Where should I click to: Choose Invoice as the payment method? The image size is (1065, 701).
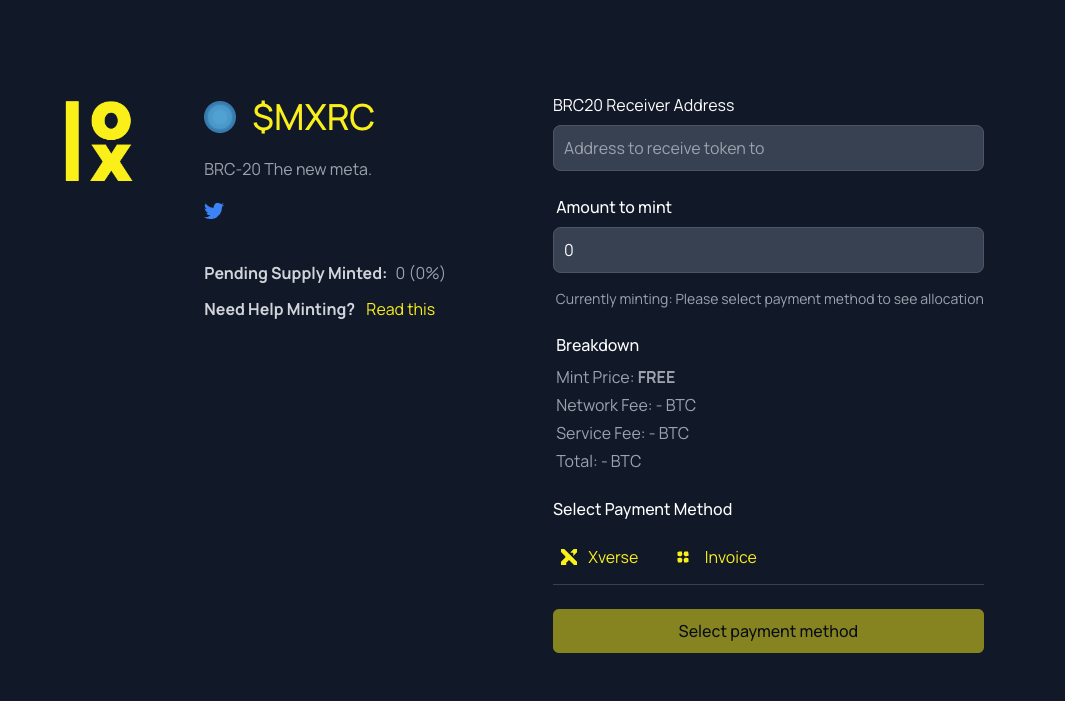point(716,557)
